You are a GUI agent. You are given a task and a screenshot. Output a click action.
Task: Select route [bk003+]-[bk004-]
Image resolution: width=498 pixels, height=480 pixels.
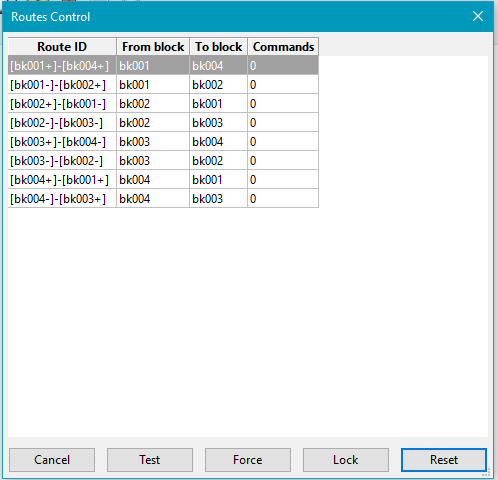coord(163,142)
